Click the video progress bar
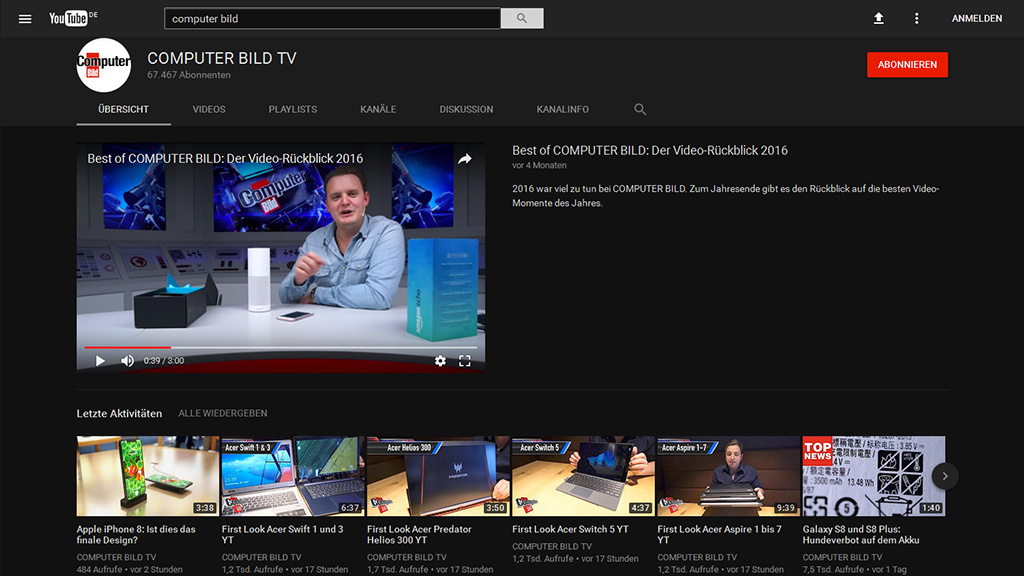 281,347
